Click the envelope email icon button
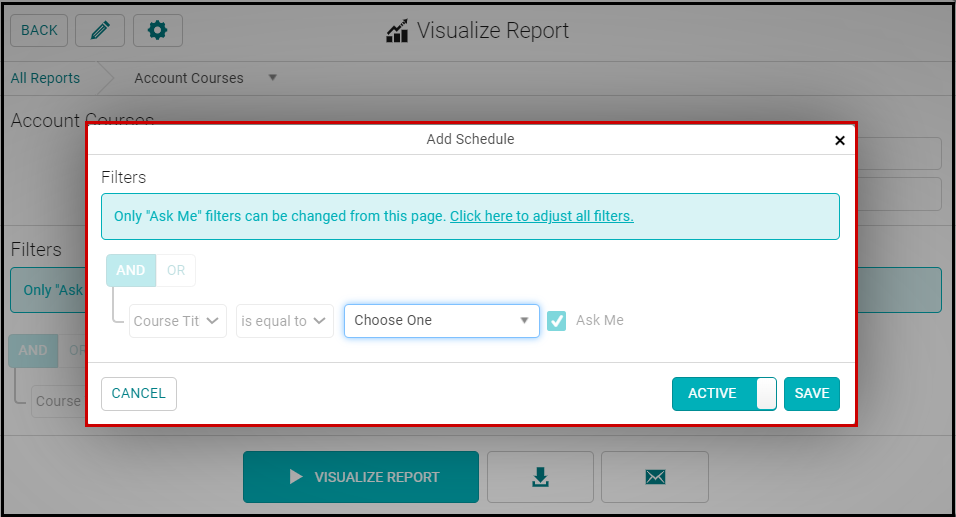The image size is (956, 517). 655,477
